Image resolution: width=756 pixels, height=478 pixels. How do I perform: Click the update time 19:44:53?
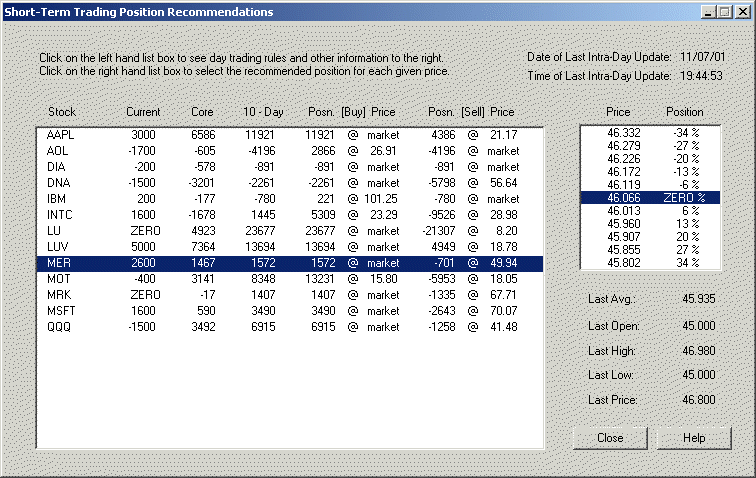click(701, 76)
